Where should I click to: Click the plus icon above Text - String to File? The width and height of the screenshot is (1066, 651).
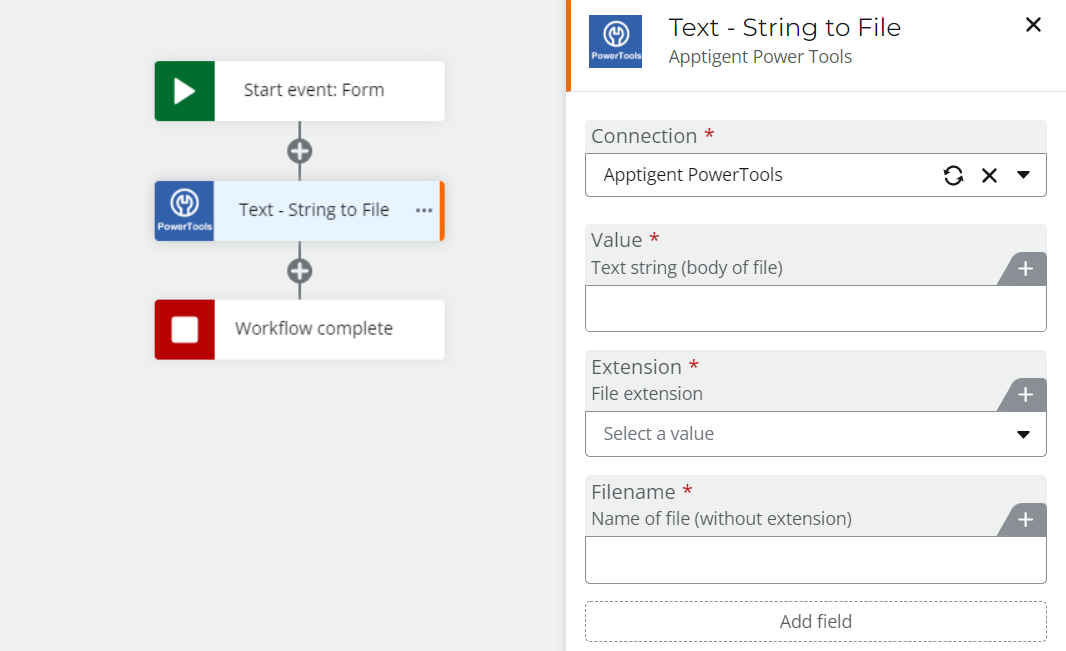pyautogui.click(x=299, y=150)
